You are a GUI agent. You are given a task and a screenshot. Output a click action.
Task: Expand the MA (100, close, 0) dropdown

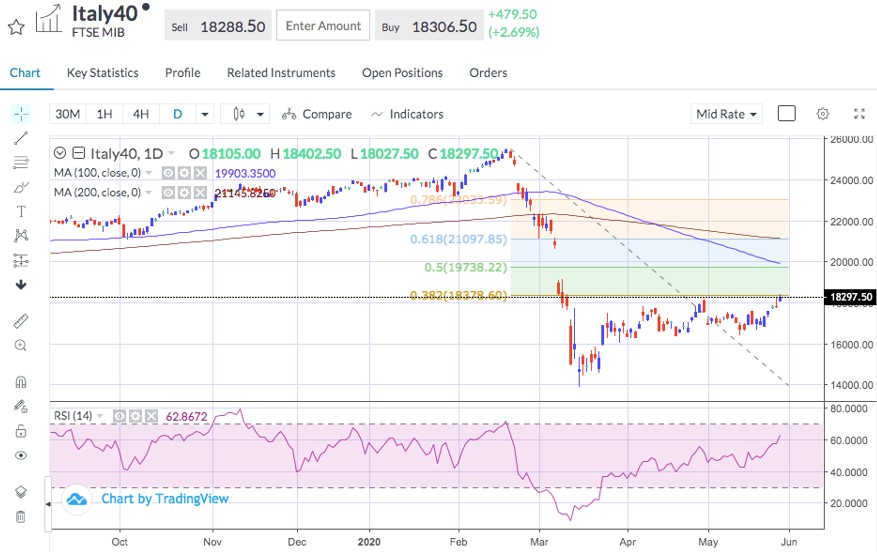click(149, 173)
